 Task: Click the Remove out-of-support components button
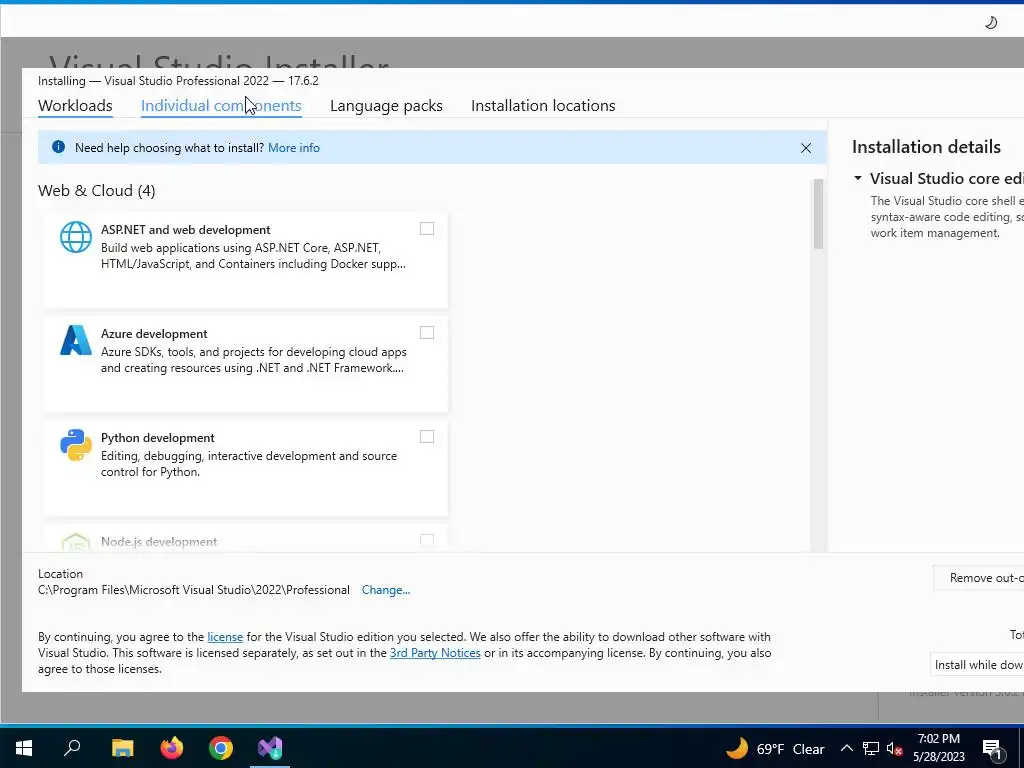tap(979, 577)
